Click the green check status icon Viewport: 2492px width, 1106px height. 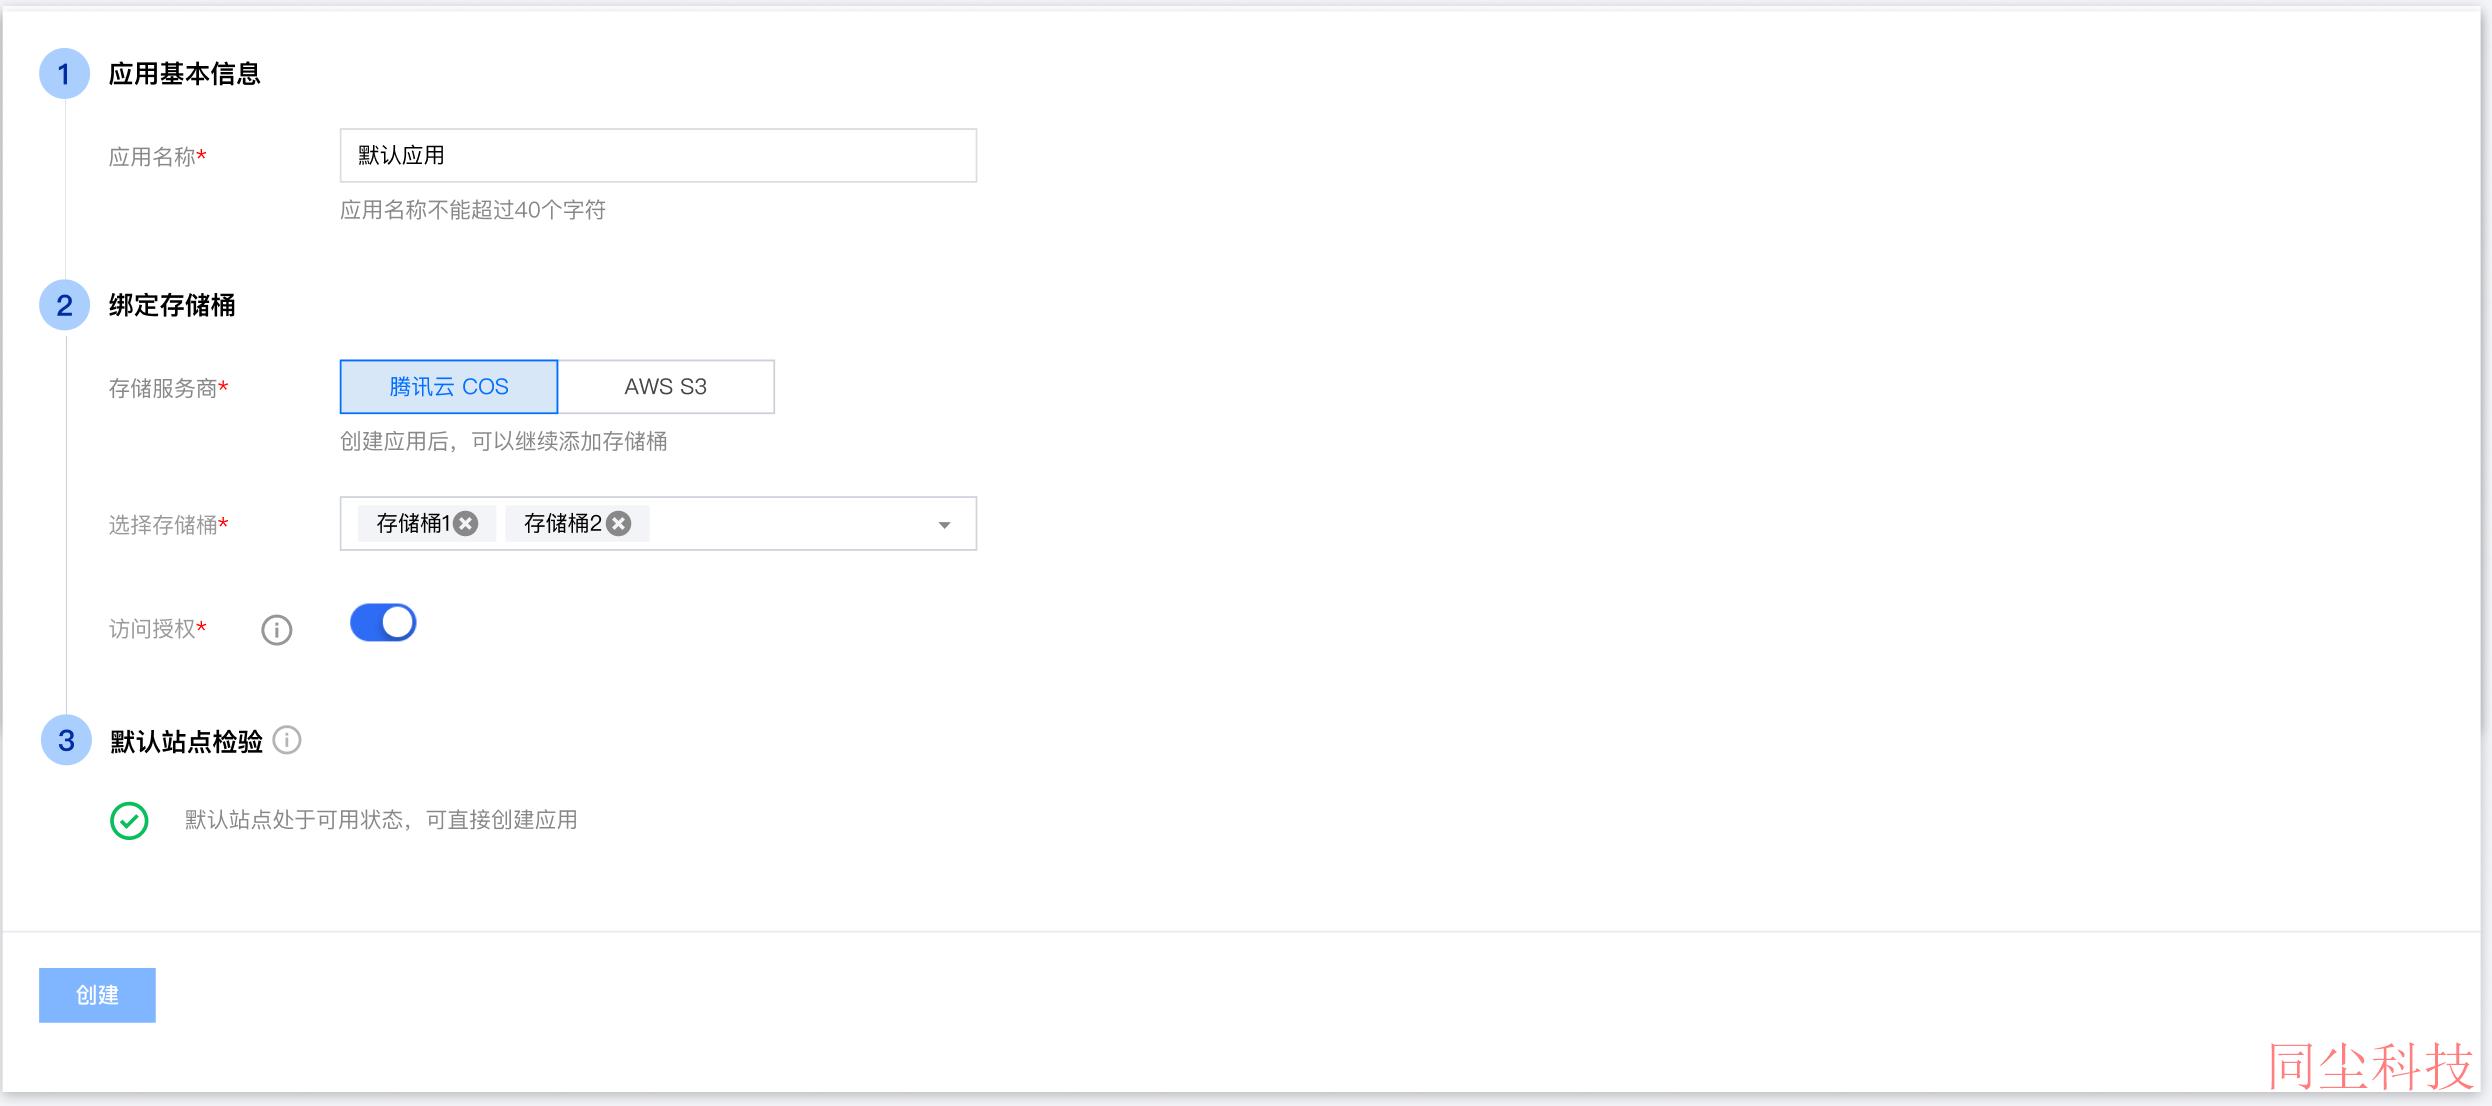click(129, 821)
